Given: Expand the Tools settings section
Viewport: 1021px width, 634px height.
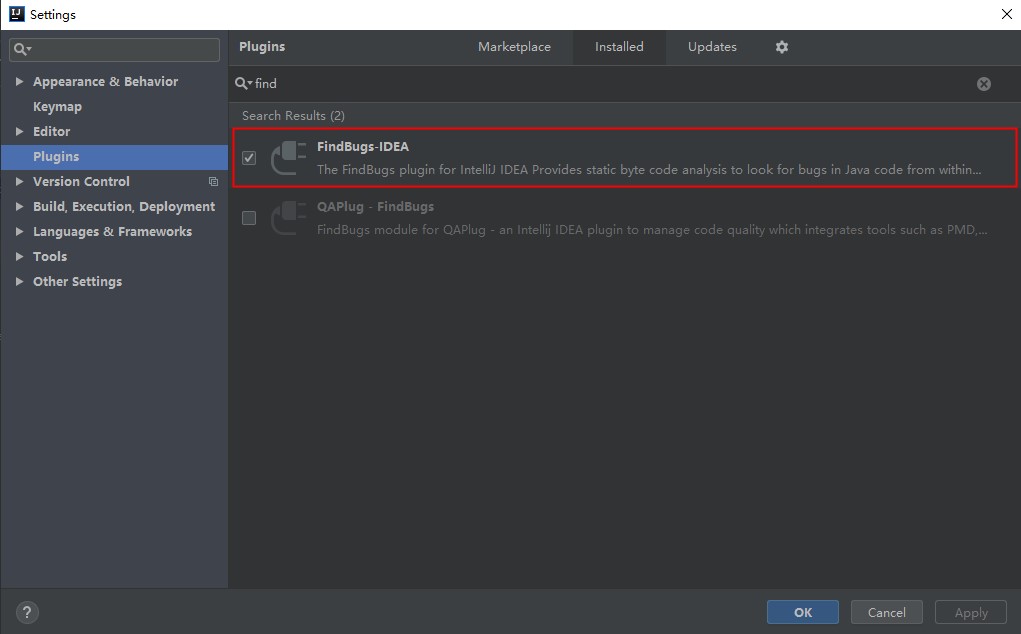Looking at the screenshot, I should pyautogui.click(x=19, y=256).
